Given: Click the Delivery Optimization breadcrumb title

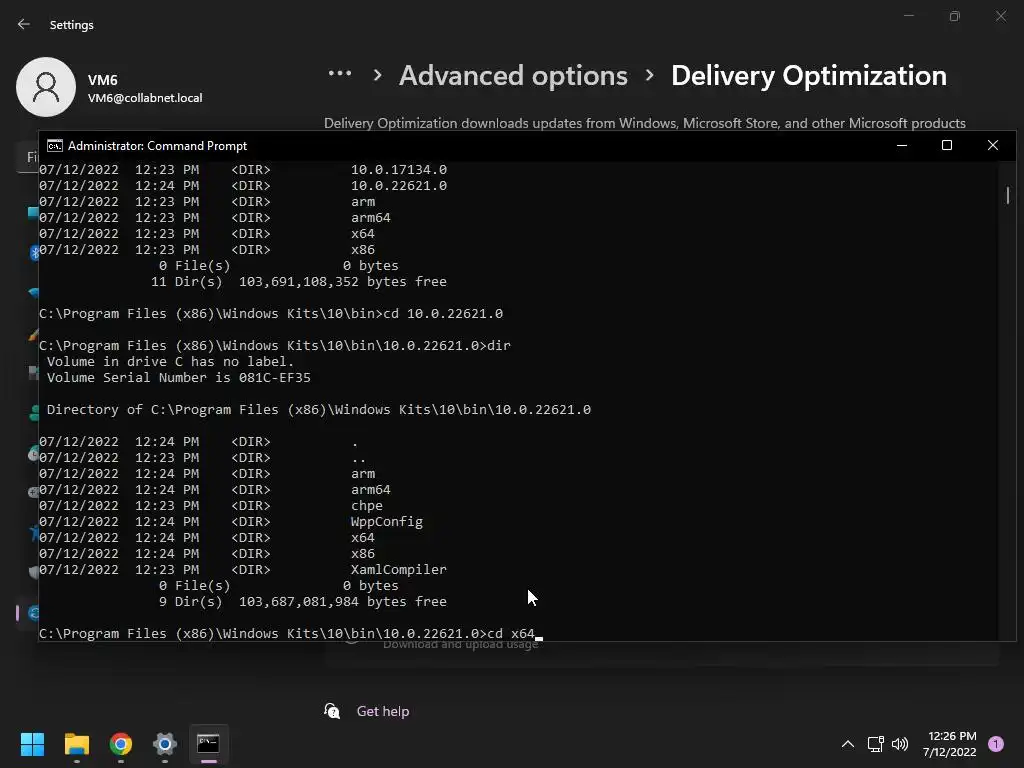Looking at the screenshot, I should pos(808,75).
